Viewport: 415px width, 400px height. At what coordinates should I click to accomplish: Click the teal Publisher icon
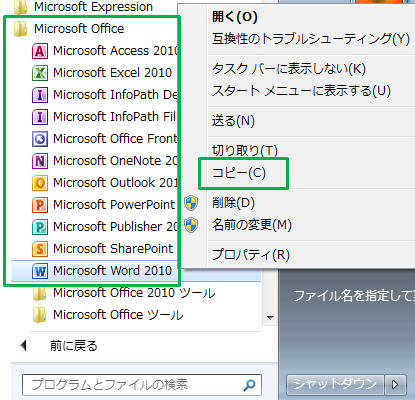click(x=40, y=227)
